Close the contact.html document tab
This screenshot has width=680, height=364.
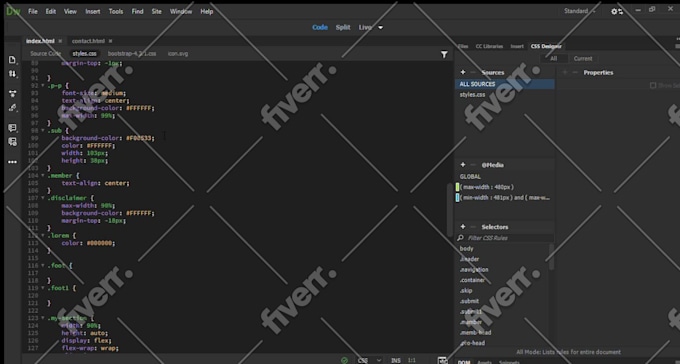(x=110, y=41)
